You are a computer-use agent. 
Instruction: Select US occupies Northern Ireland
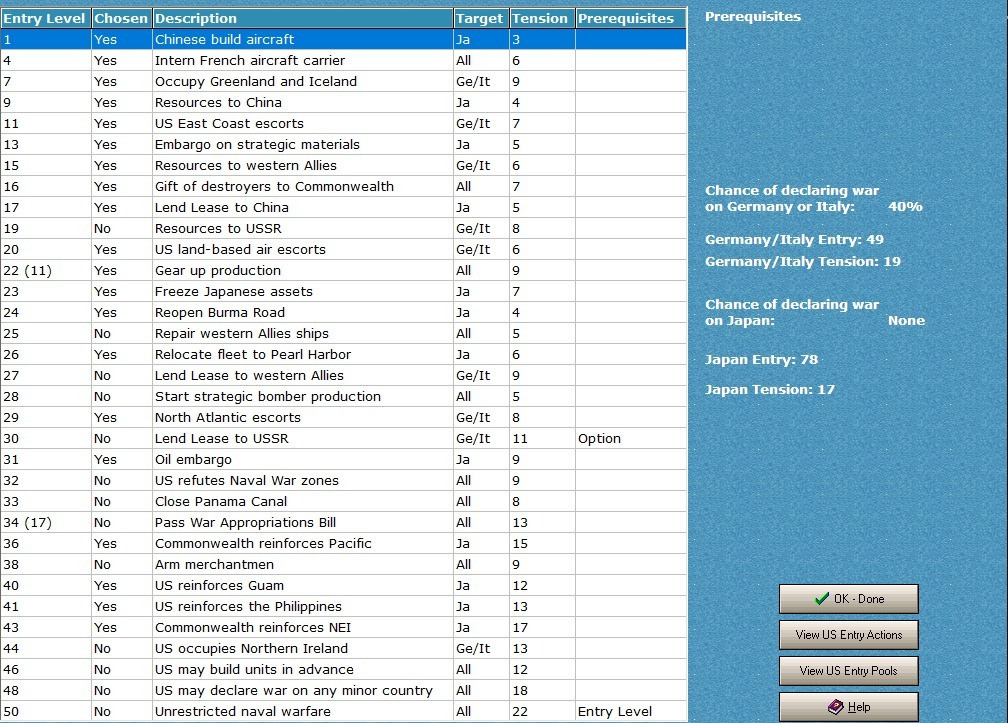coord(343,648)
